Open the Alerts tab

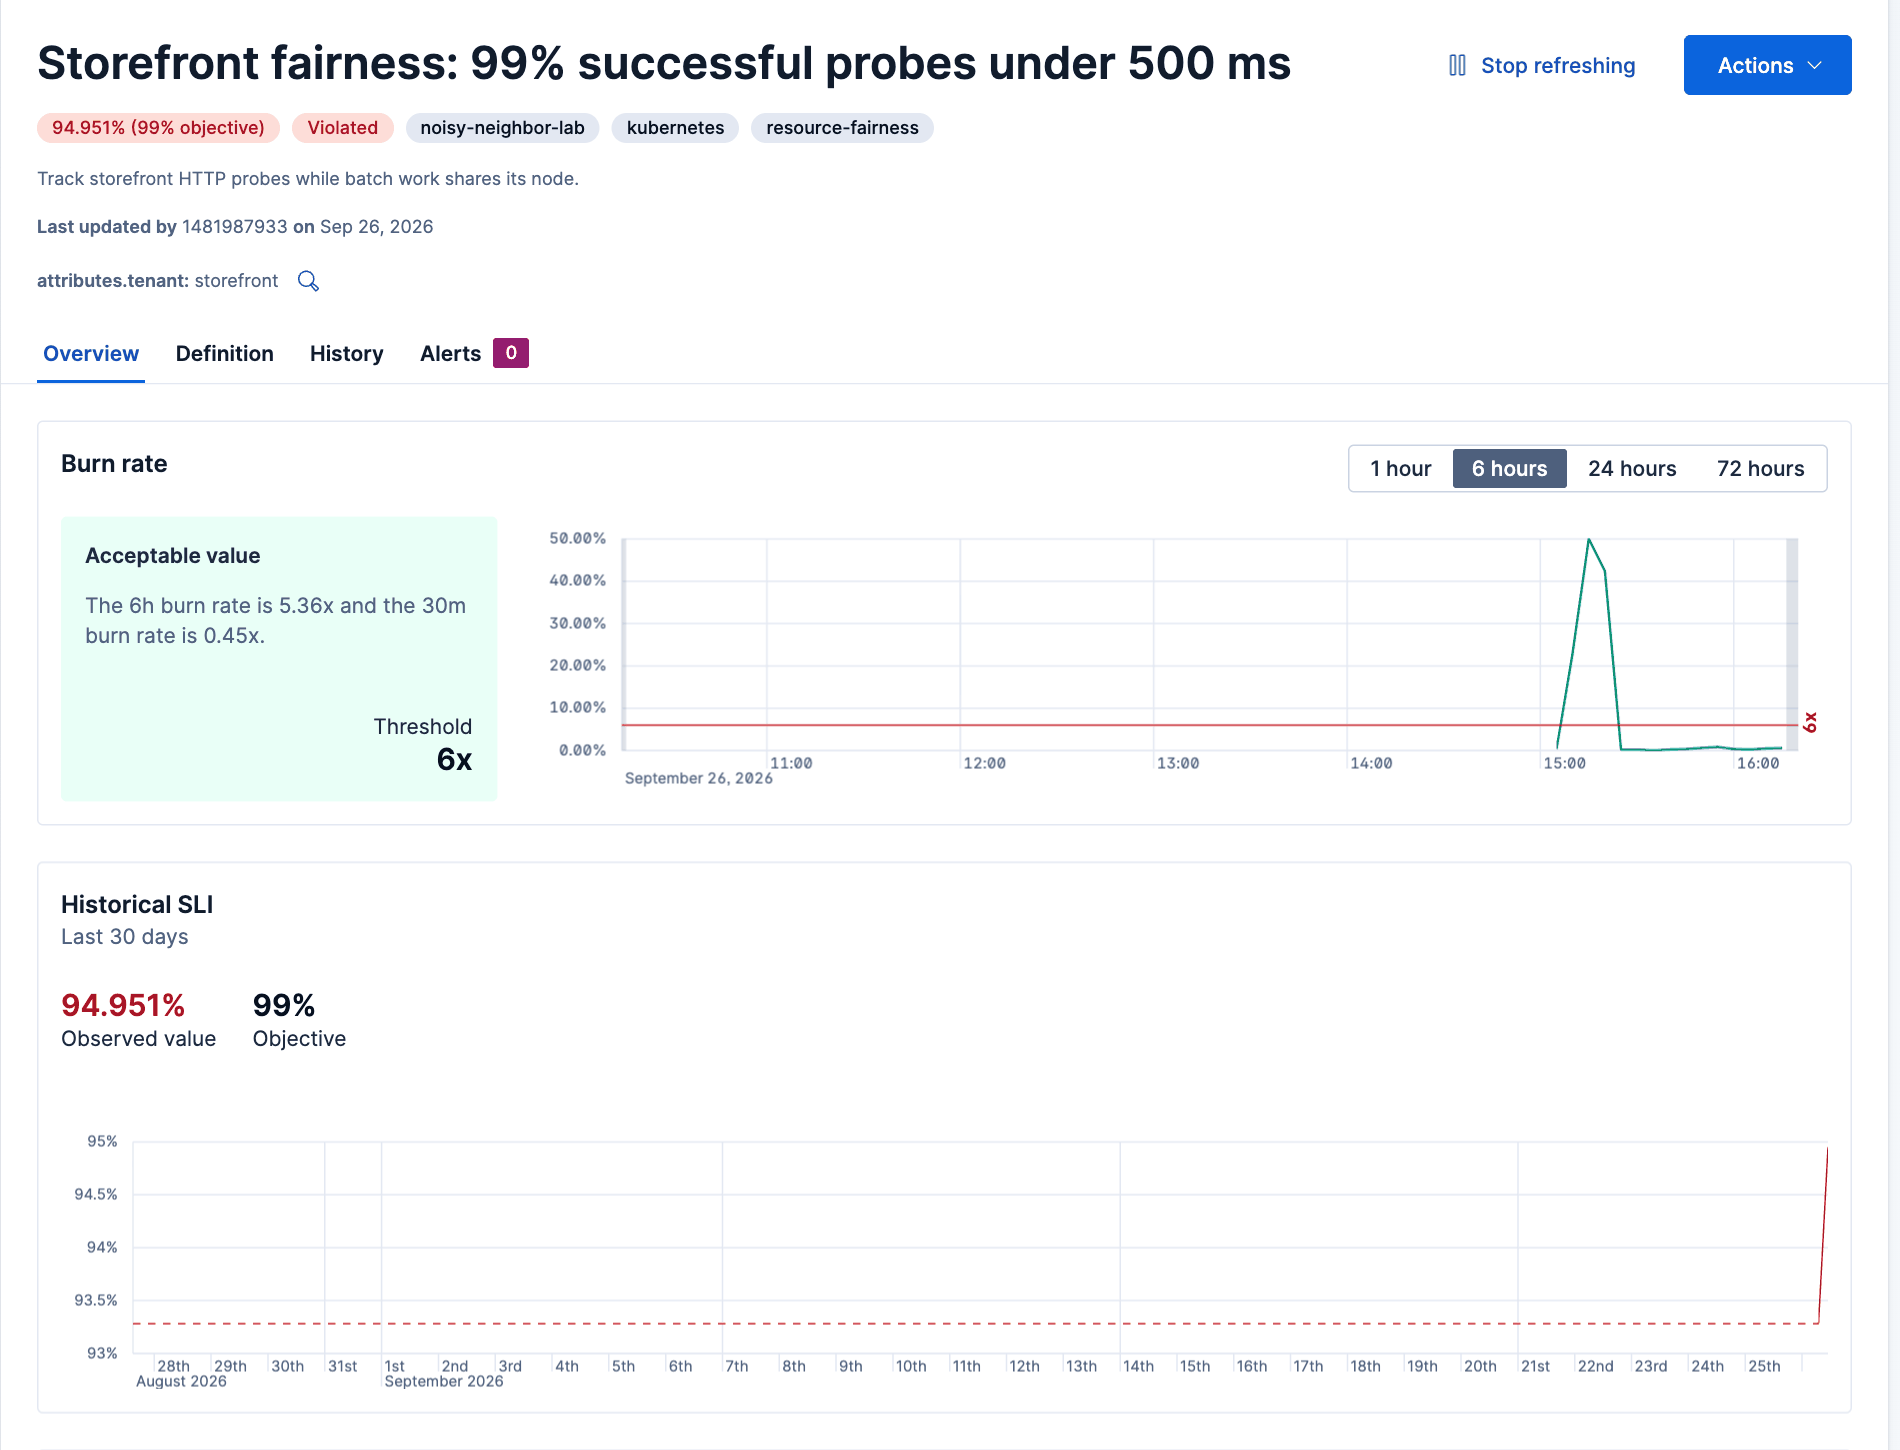coord(450,353)
